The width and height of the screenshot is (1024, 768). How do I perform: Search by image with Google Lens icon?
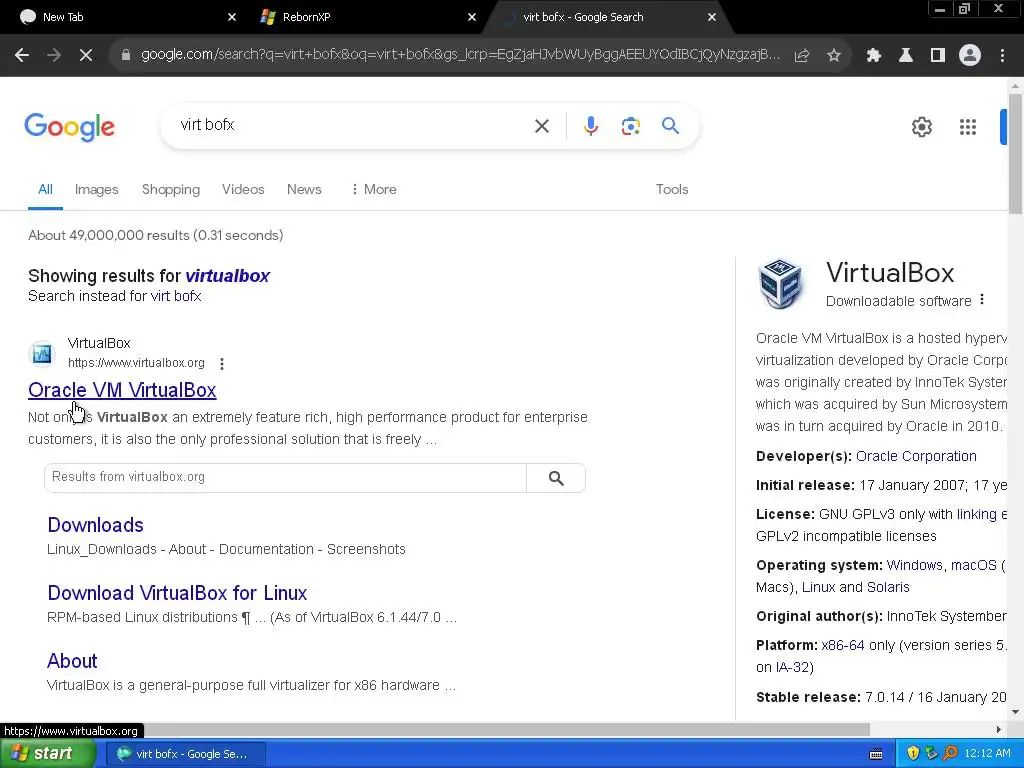tap(631, 126)
